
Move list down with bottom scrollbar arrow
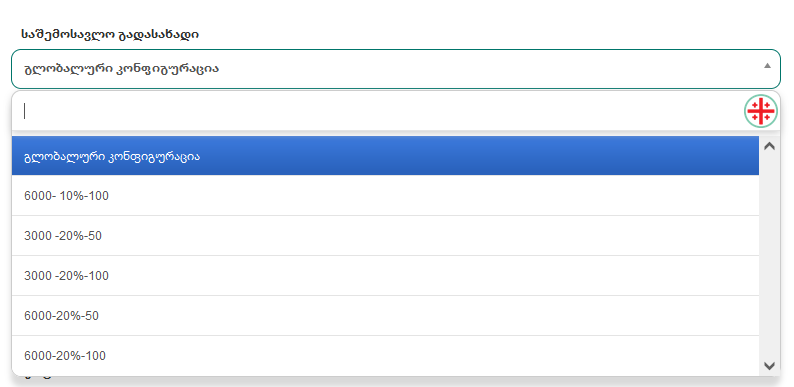click(769, 365)
